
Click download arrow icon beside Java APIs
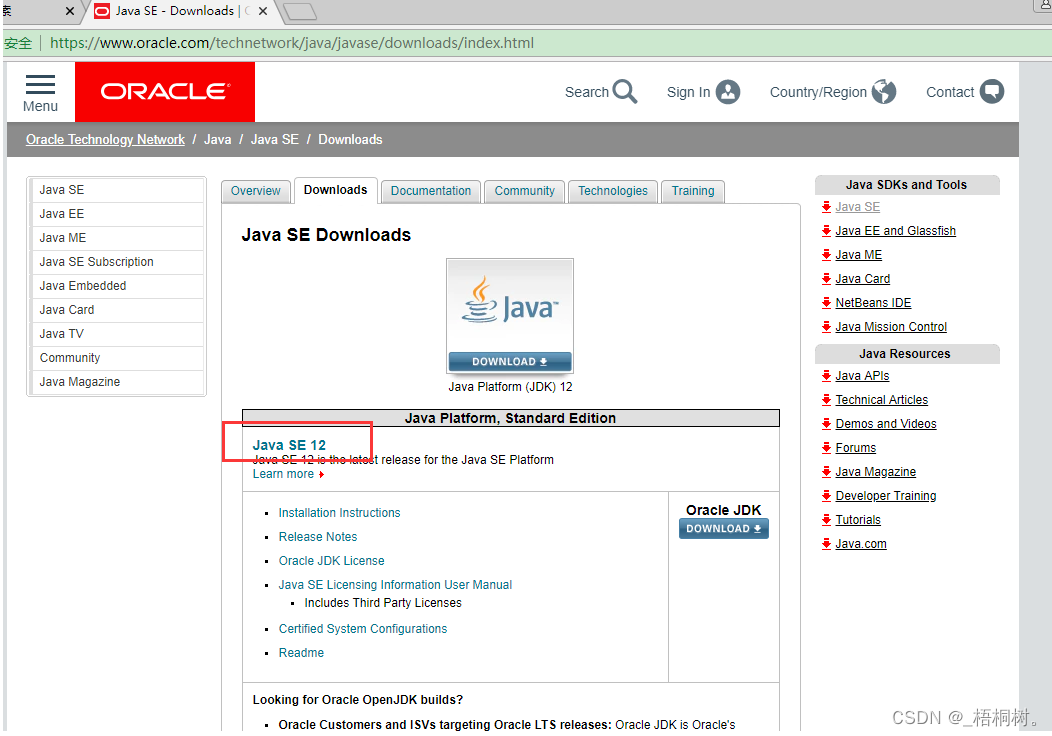point(826,376)
